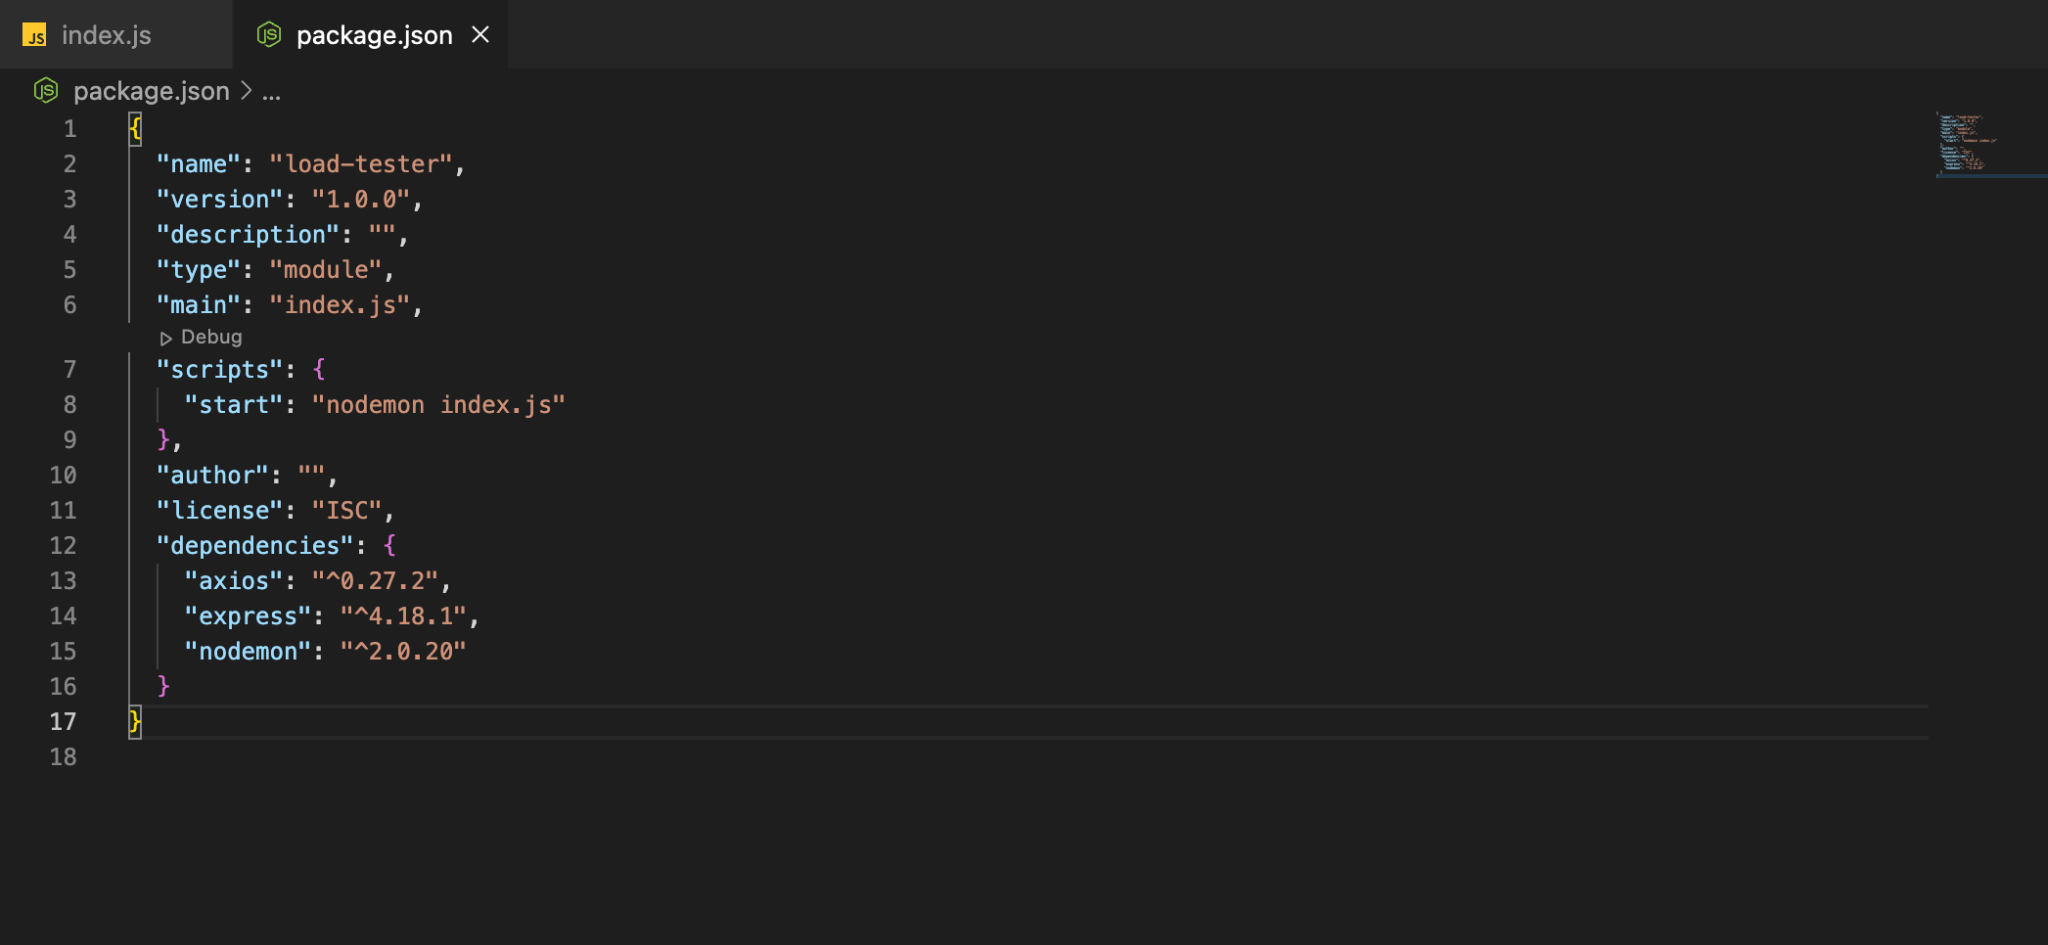Click line number 8 in the gutter
Screen dimensions: 2048x945
70,404
